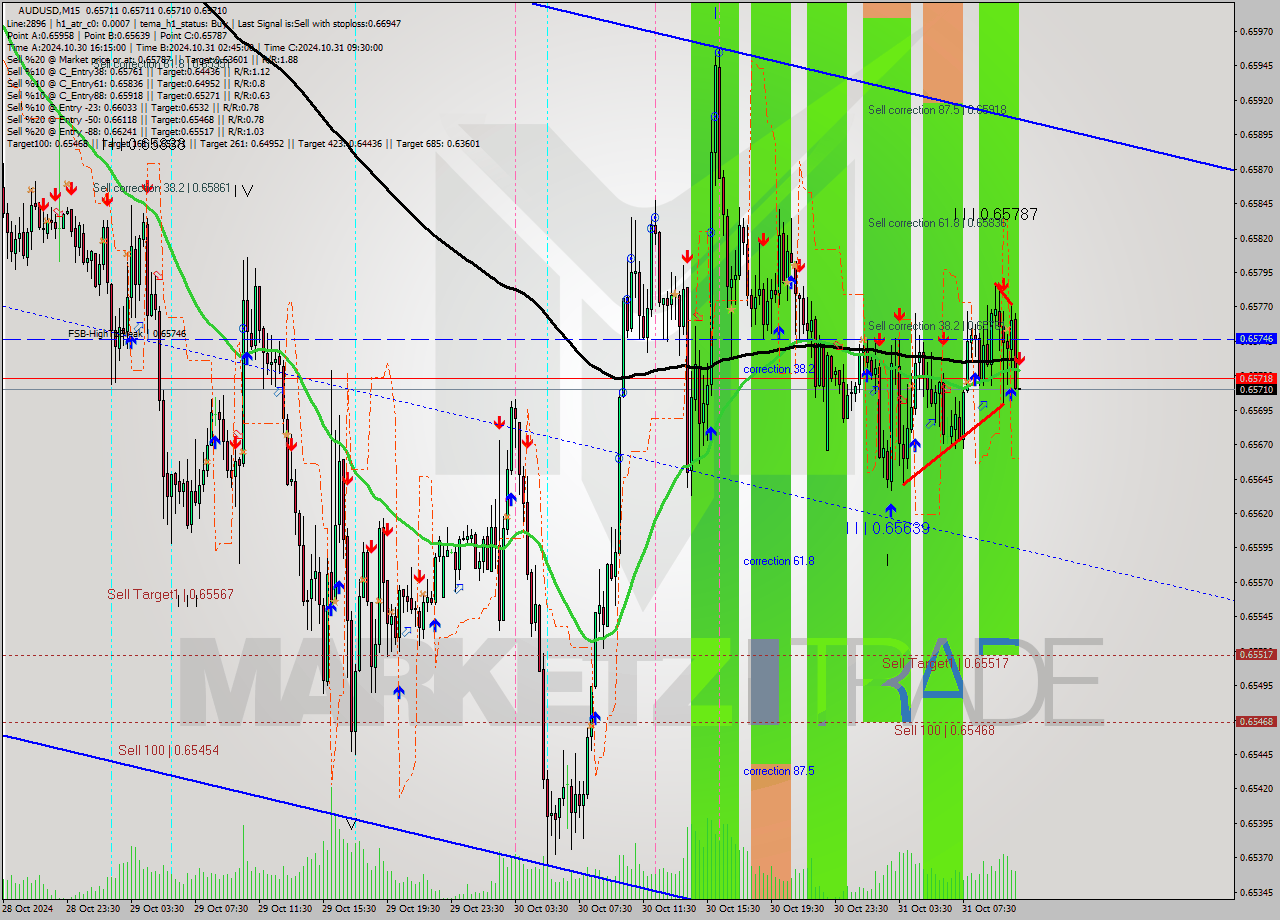
Task: Click the 'Target100: 0.65468' targets line
Action: [x=243, y=143]
